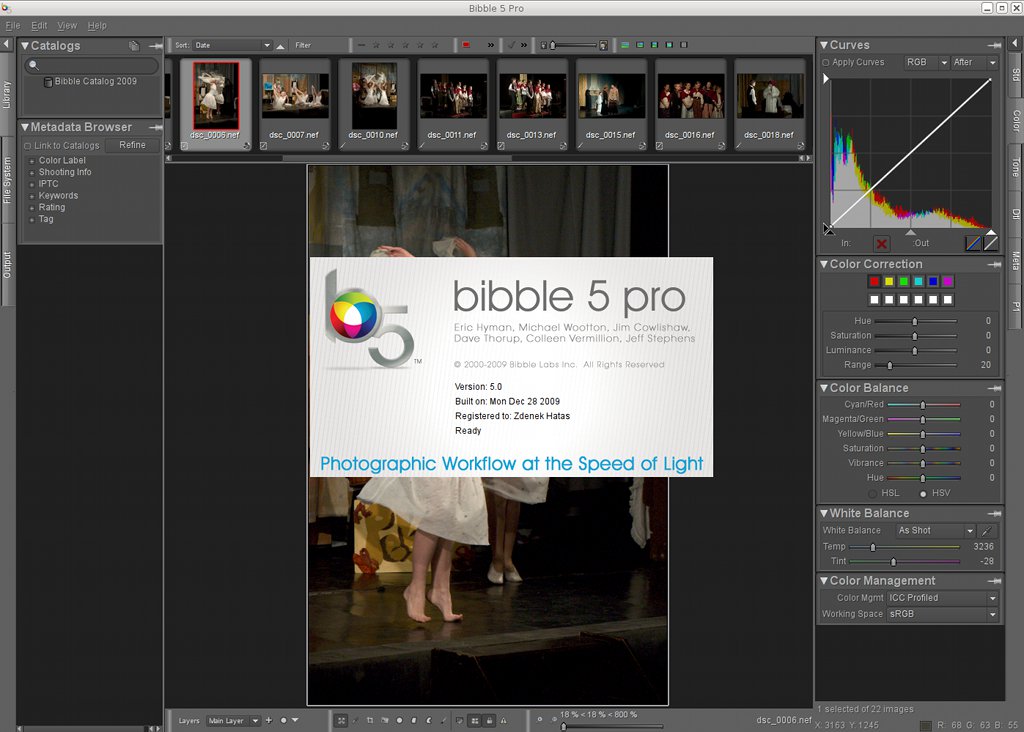1024x732 pixels.
Task: Click the plus icon to add layer
Action: 269,720
